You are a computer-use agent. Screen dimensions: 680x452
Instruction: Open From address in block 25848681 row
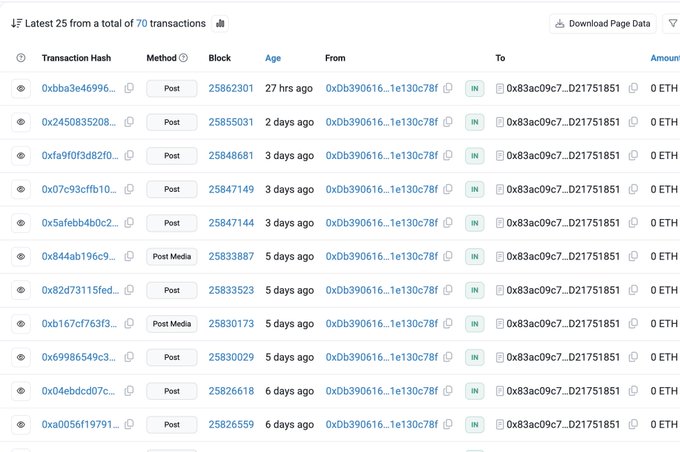[382, 156]
